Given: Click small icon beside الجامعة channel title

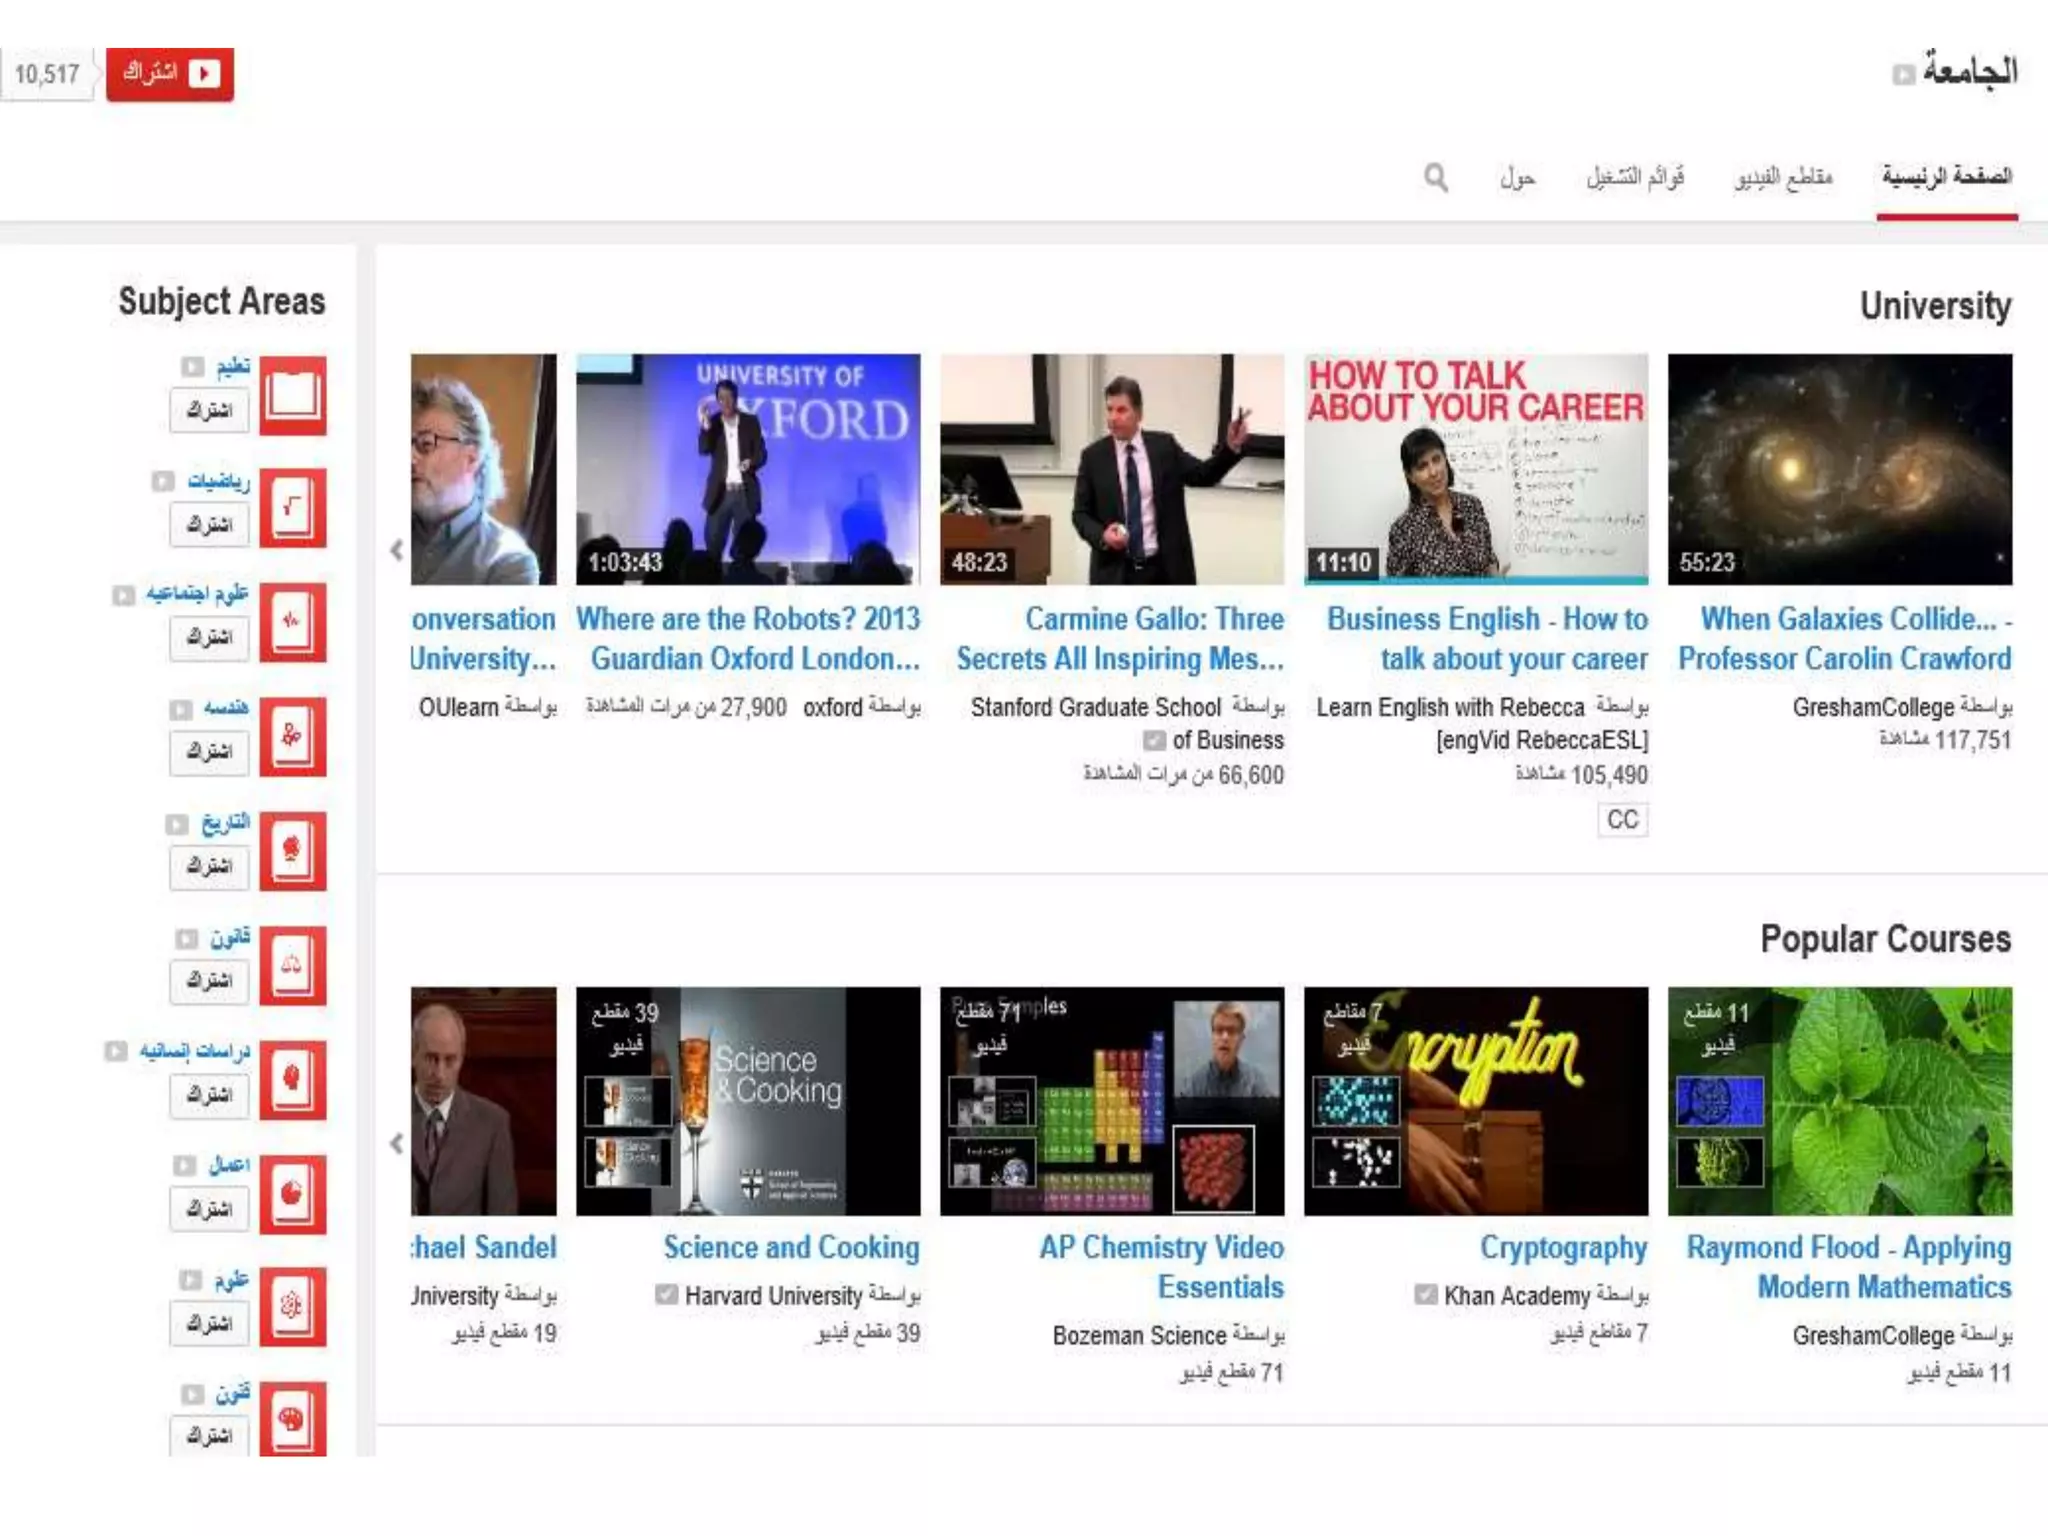Looking at the screenshot, I should pyautogui.click(x=1903, y=75).
